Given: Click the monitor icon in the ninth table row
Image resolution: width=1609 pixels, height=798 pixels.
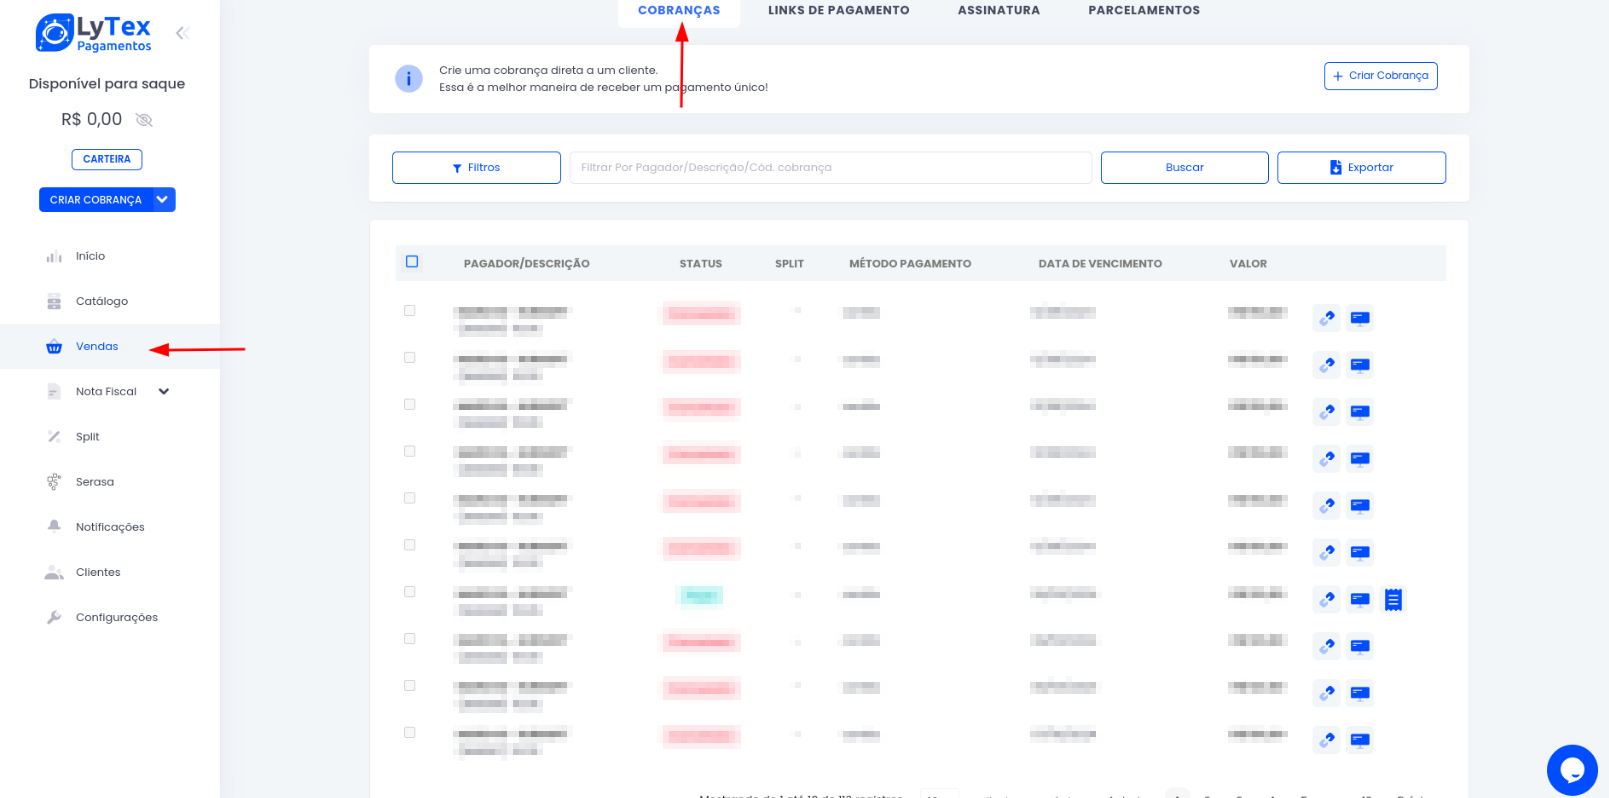Looking at the screenshot, I should [x=1360, y=693].
